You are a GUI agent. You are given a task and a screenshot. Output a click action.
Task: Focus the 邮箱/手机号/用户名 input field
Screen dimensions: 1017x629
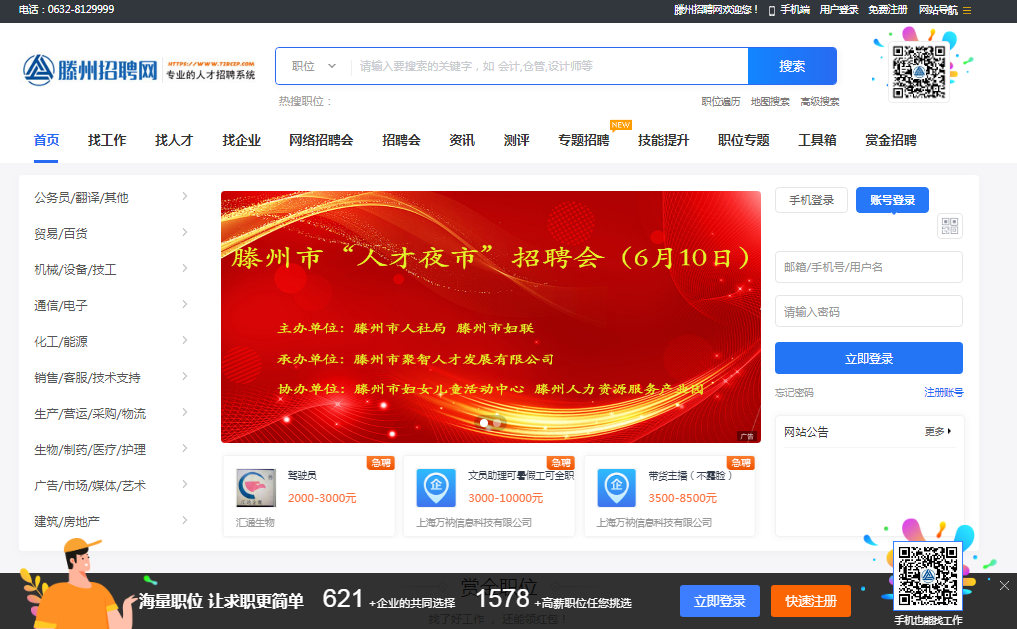(868, 267)
